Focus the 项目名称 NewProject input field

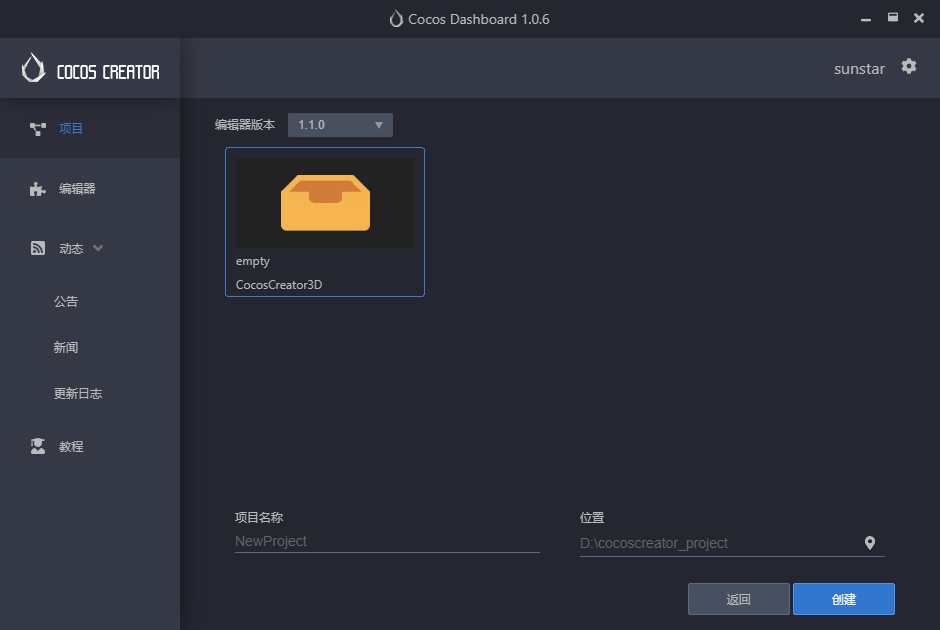(x=387, y=541)
